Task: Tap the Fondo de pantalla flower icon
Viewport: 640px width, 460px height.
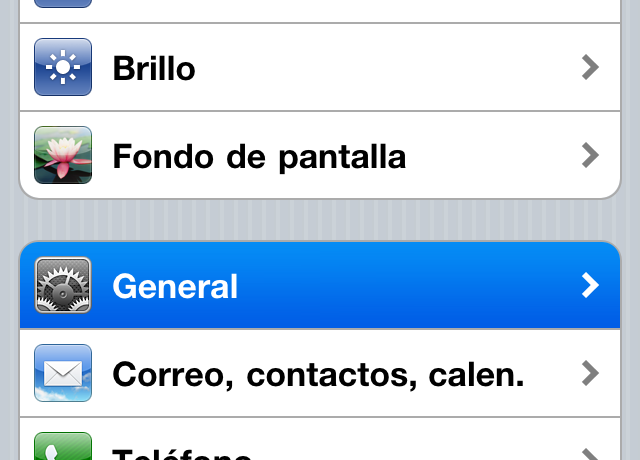Action: tap(63, 155)
